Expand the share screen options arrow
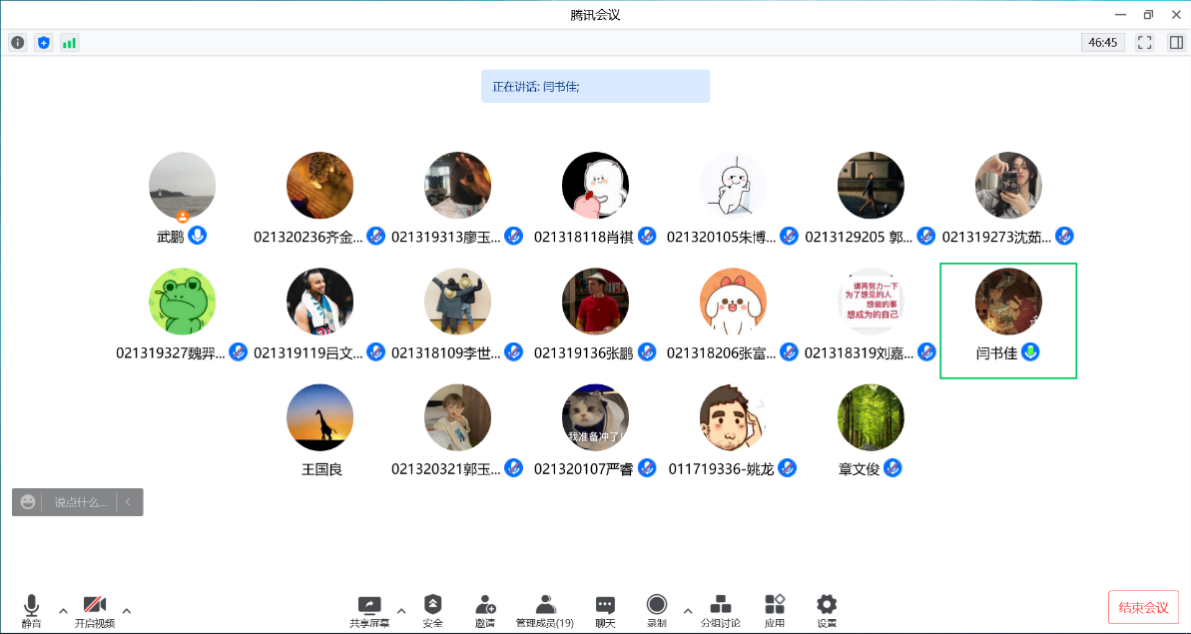1191x634 pixels. tap(401, 611)
